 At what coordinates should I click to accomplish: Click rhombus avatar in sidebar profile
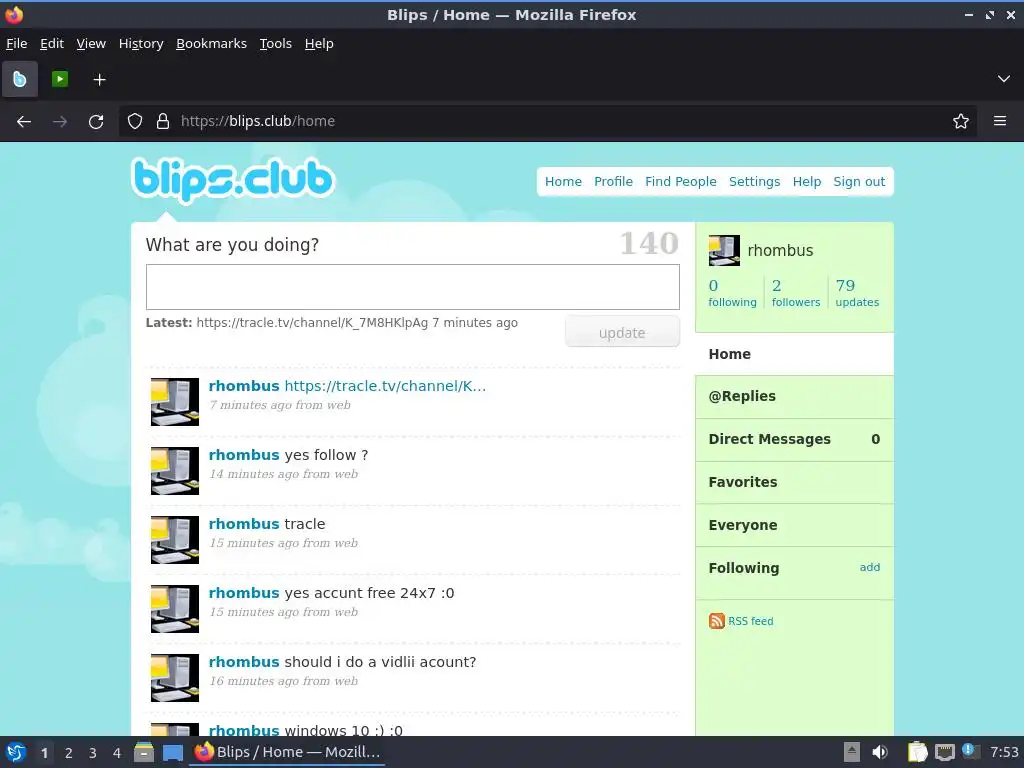point(724,251)
